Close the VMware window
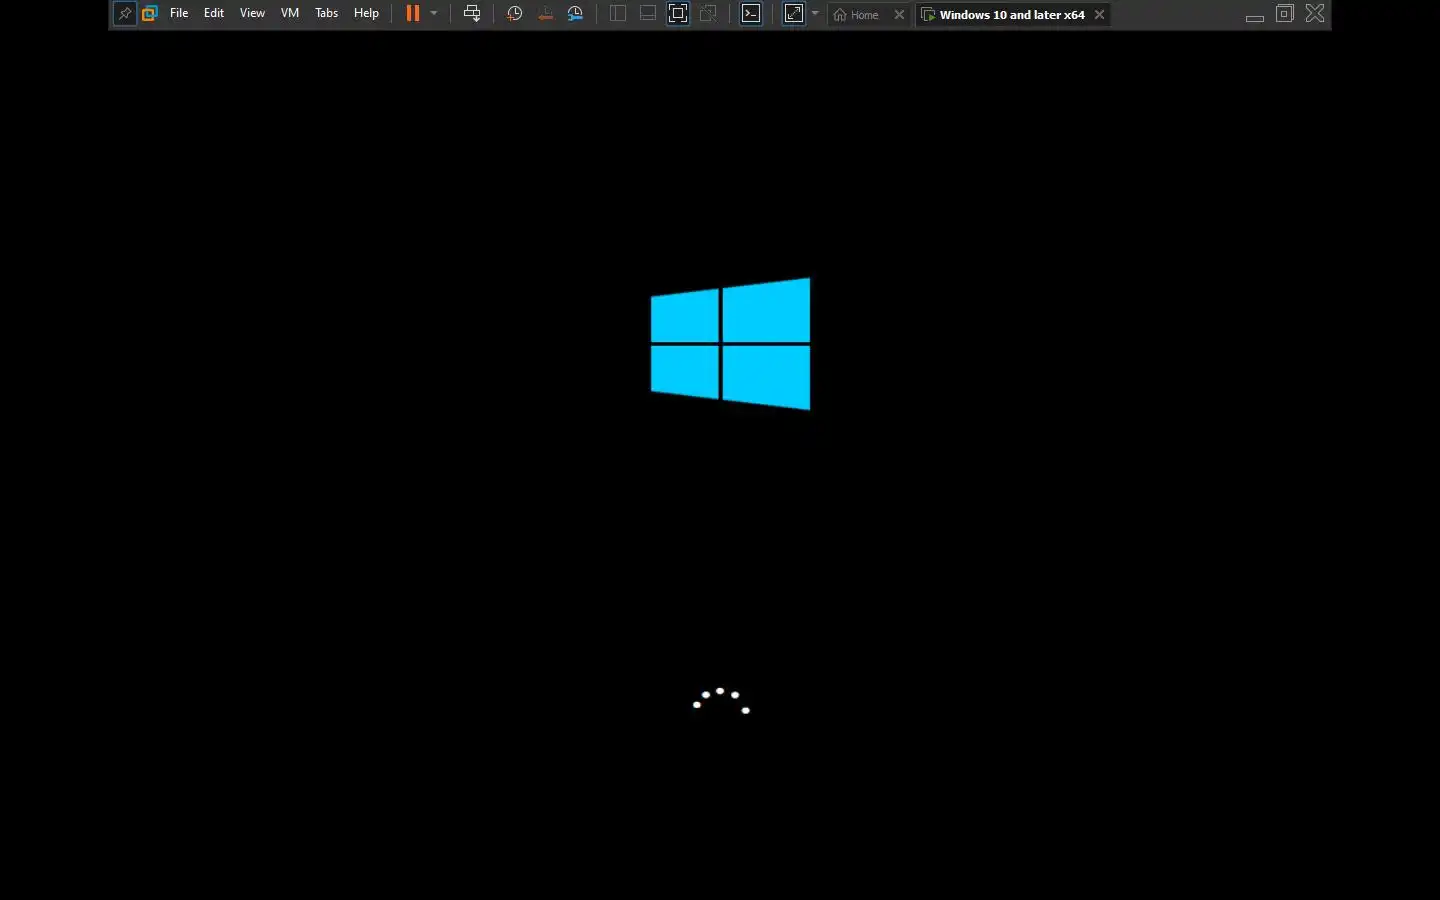This screenshot has width=1440, height=900. click(1315, 13)
